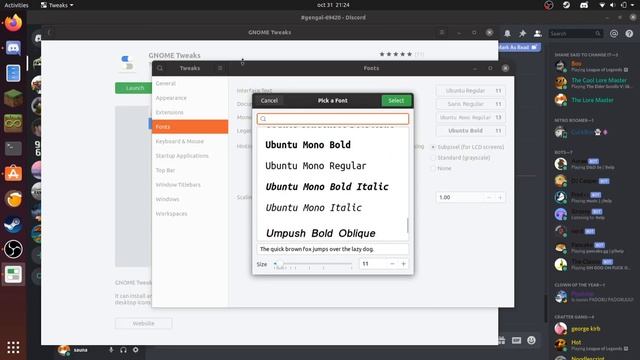The image size is (640, 360).
Task: Choose Ubuntu Mono Bold font
Action: click(333, 145)
